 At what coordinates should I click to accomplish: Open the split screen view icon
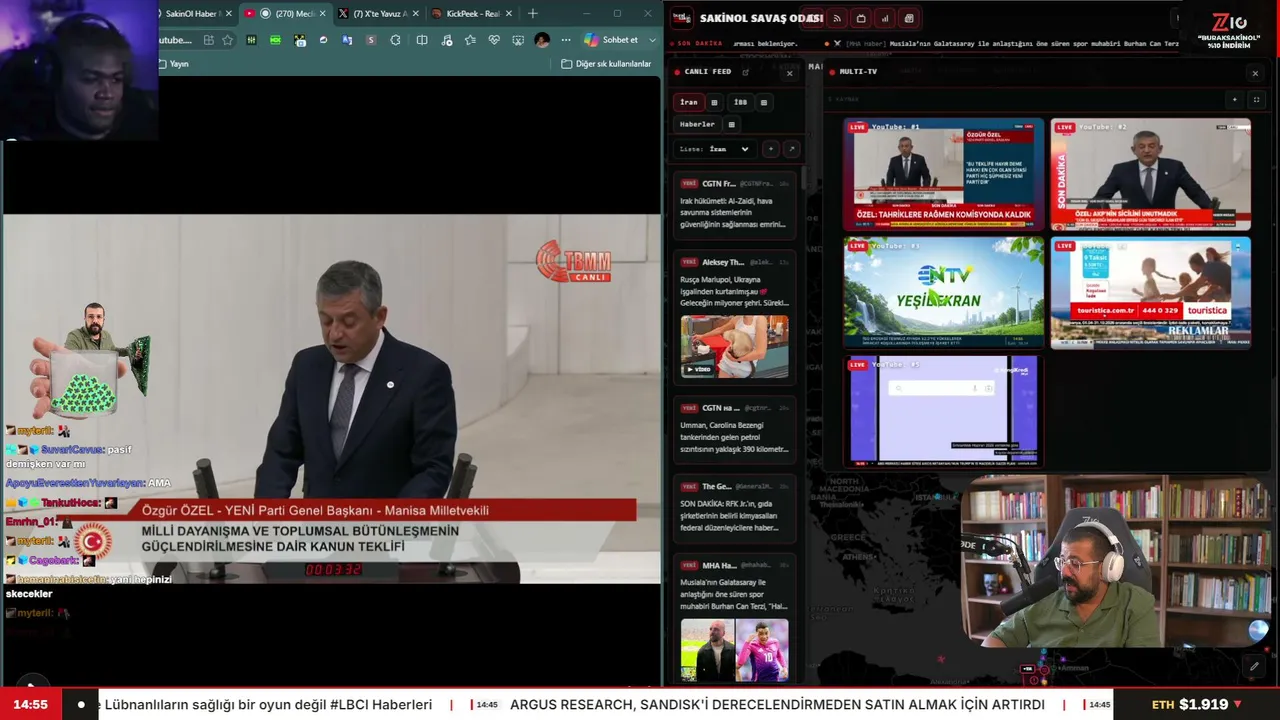pos(422,40)
